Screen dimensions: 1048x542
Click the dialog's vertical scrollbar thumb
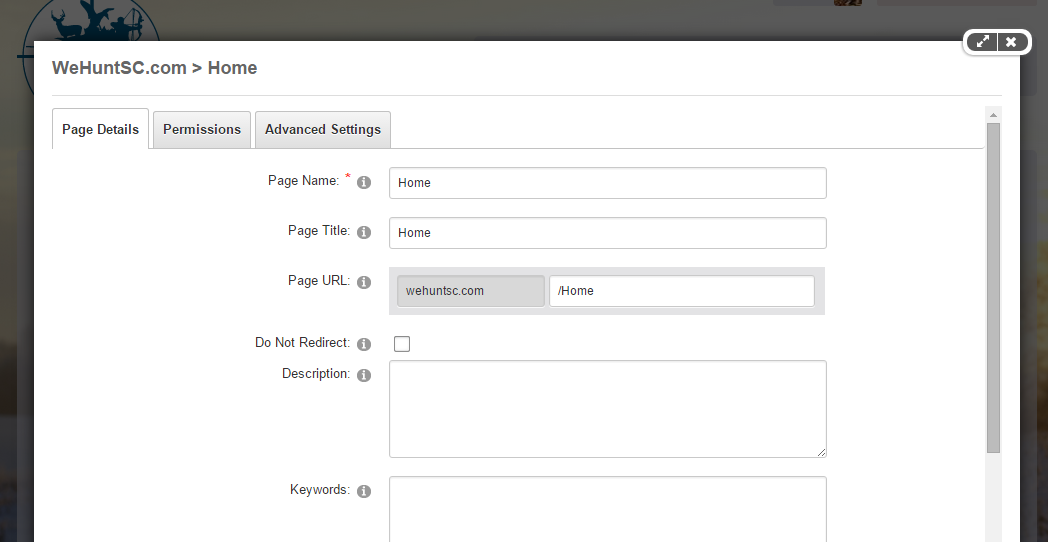pyautogui.click(x=993, y=287)
